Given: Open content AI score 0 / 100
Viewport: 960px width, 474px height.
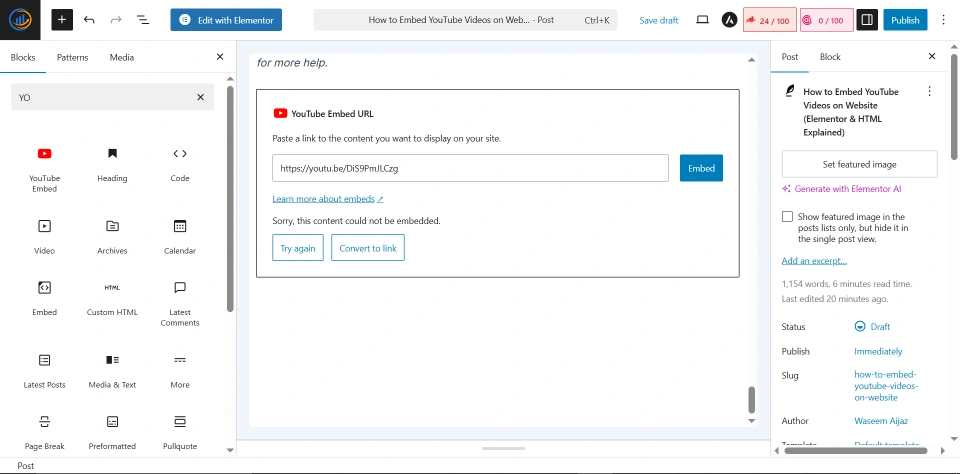Looking at the screenshot, I should coord(827,20).
